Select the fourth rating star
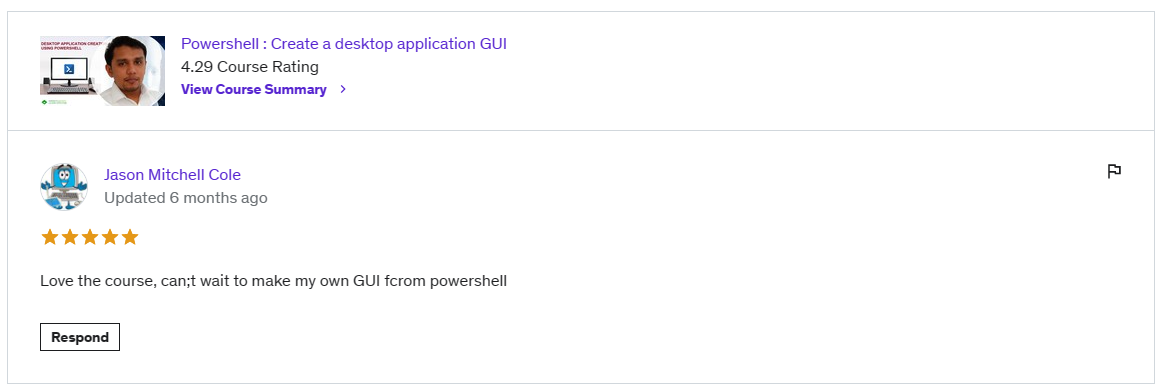The height and width of the screenshot is (392, 1165). tap(110, 238)
